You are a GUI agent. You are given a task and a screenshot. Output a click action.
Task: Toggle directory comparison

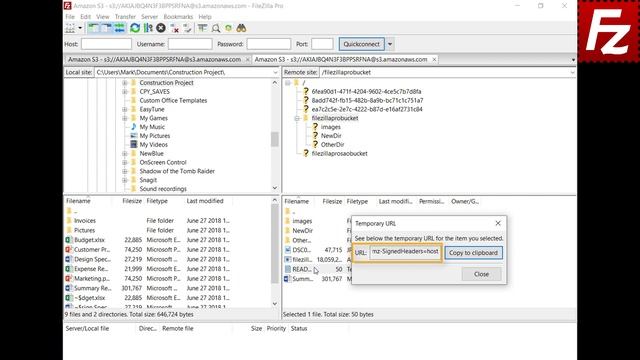216,28
